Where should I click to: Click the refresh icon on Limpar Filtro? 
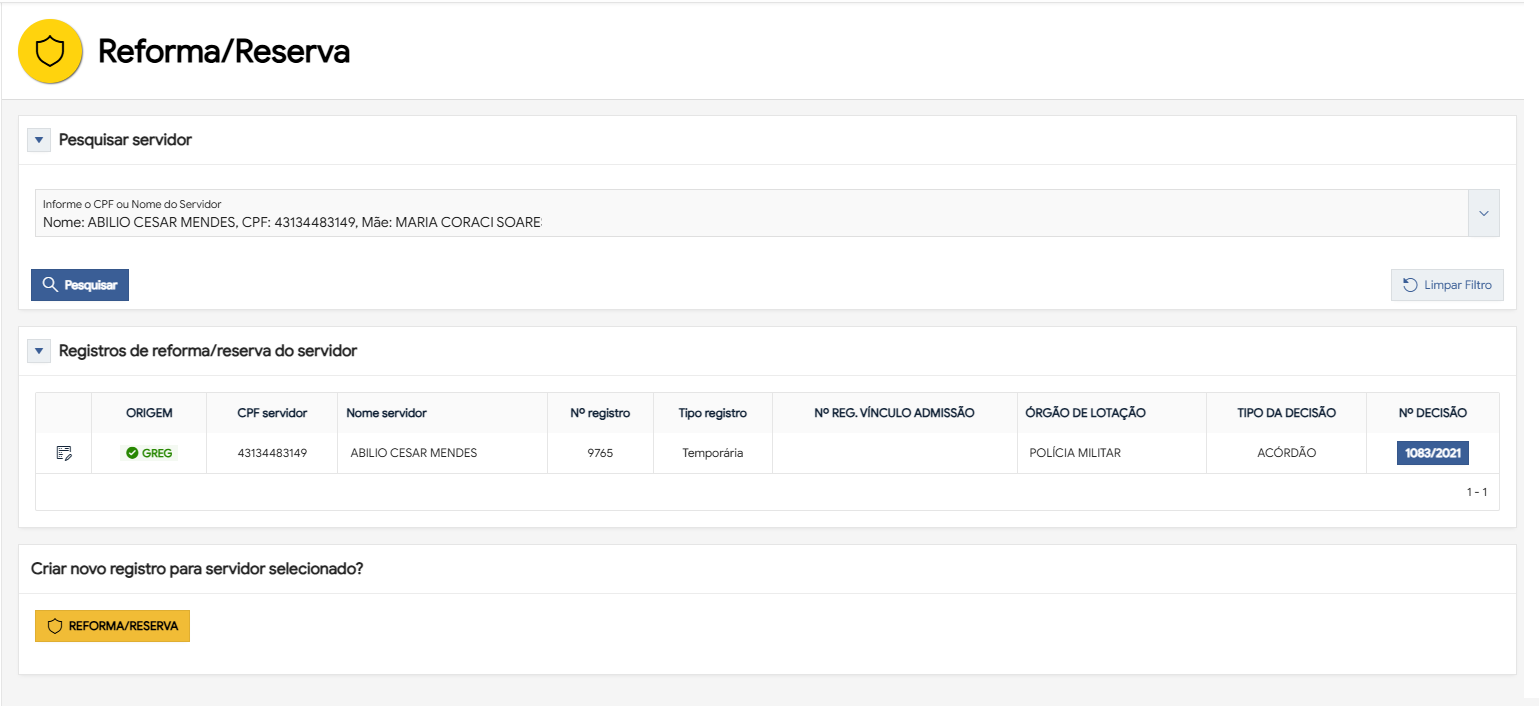click(x=1410, y=285)
